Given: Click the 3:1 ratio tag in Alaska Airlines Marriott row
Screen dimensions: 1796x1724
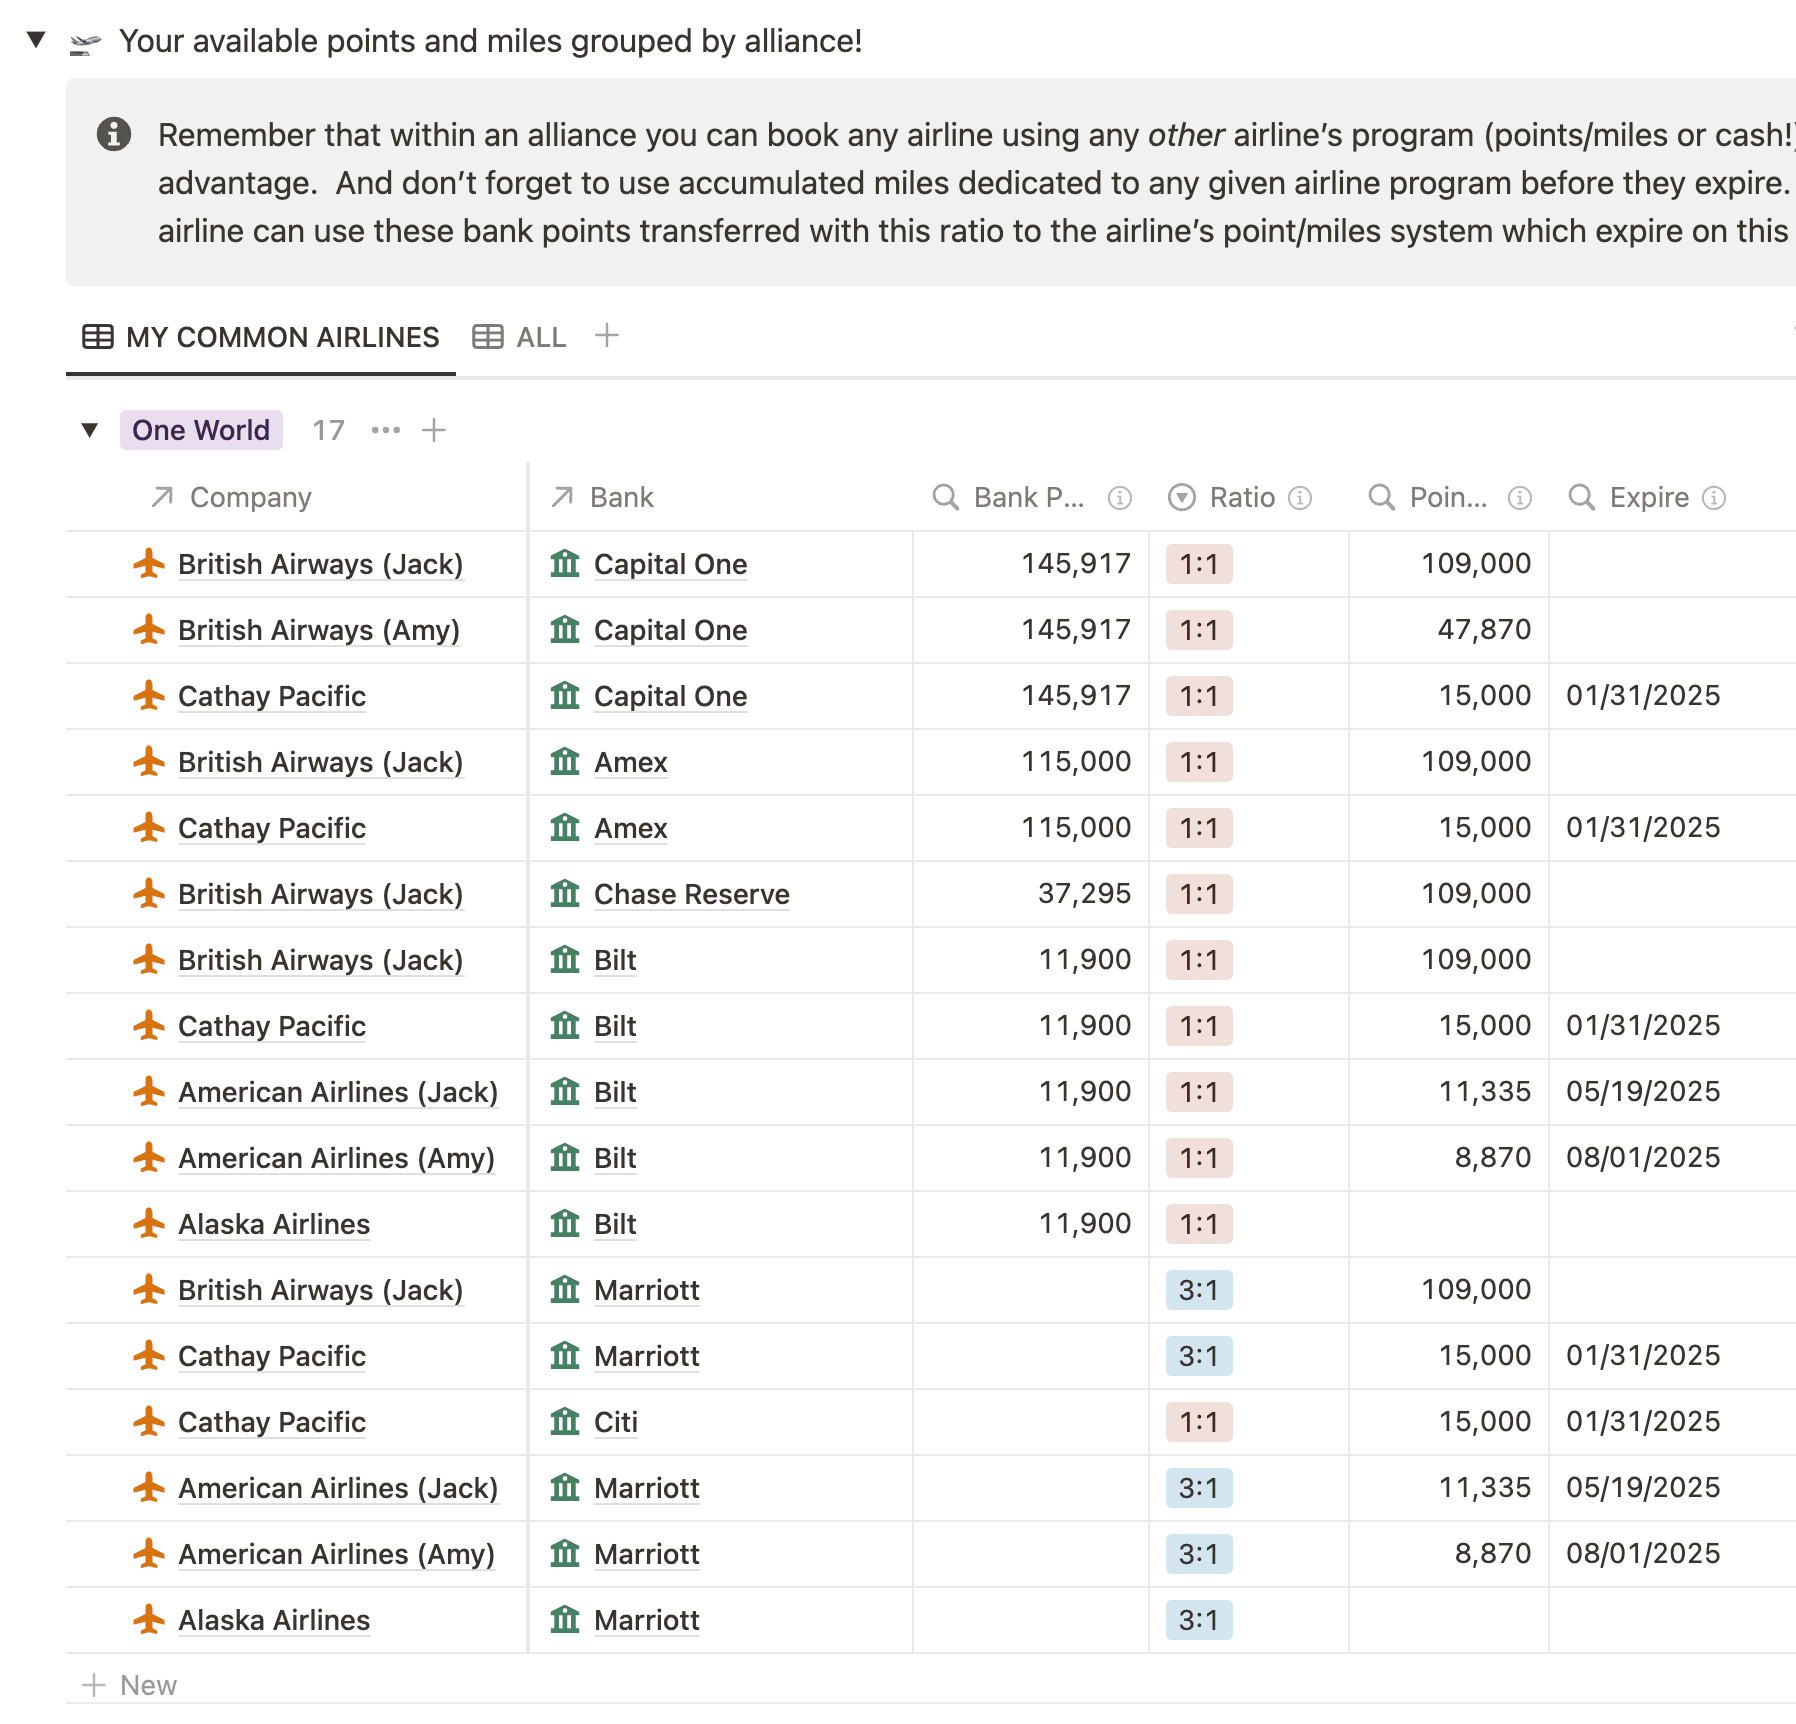Looking at the screenshot, I should (x=1199, y=1620).
